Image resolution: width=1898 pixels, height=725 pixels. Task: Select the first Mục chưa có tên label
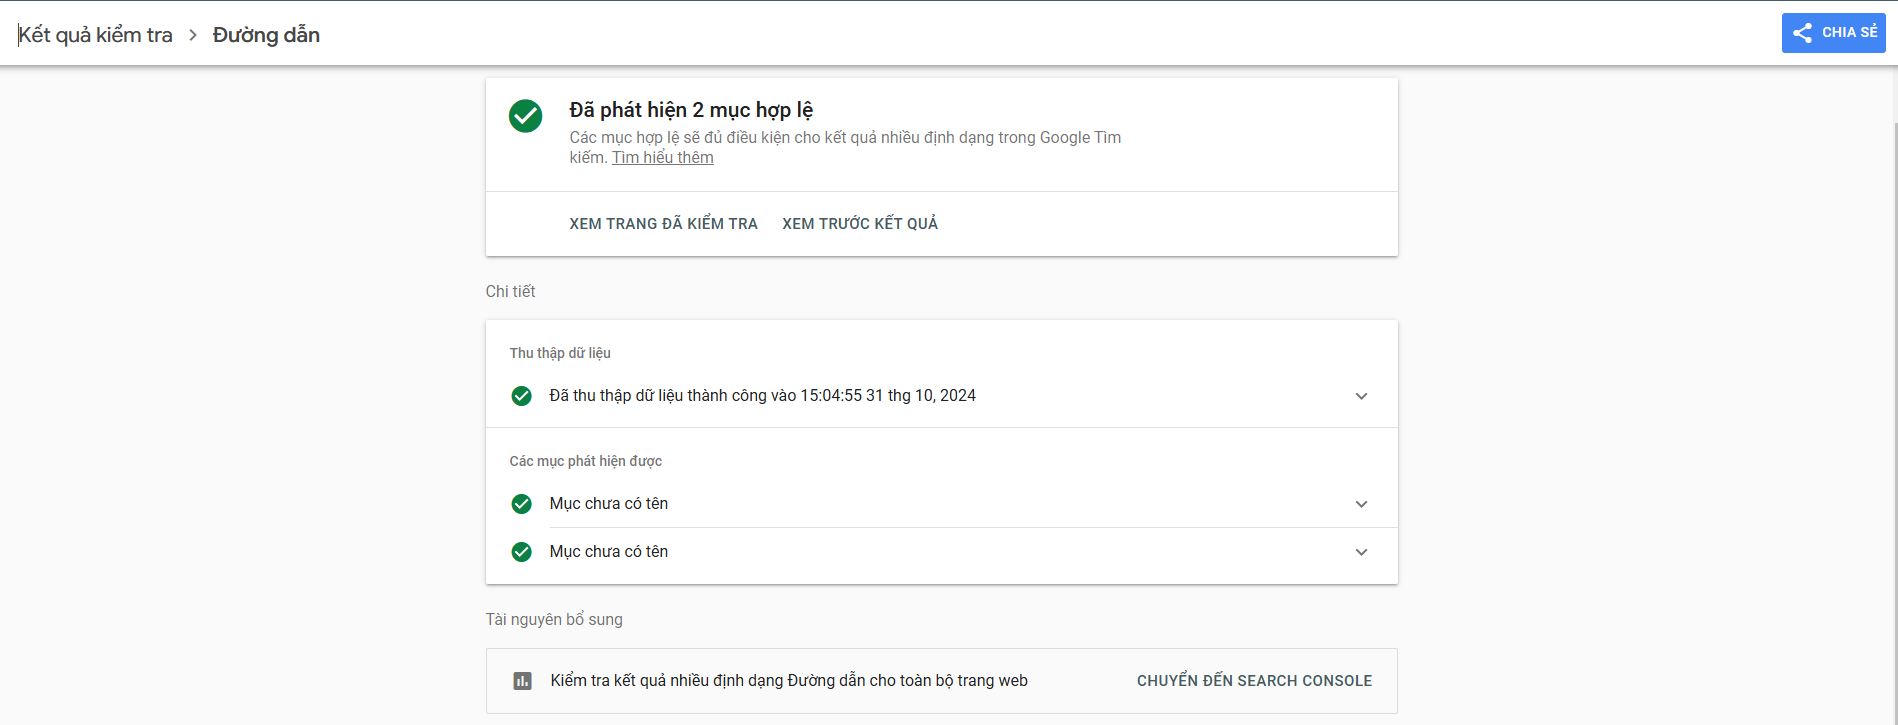(609, 504)
